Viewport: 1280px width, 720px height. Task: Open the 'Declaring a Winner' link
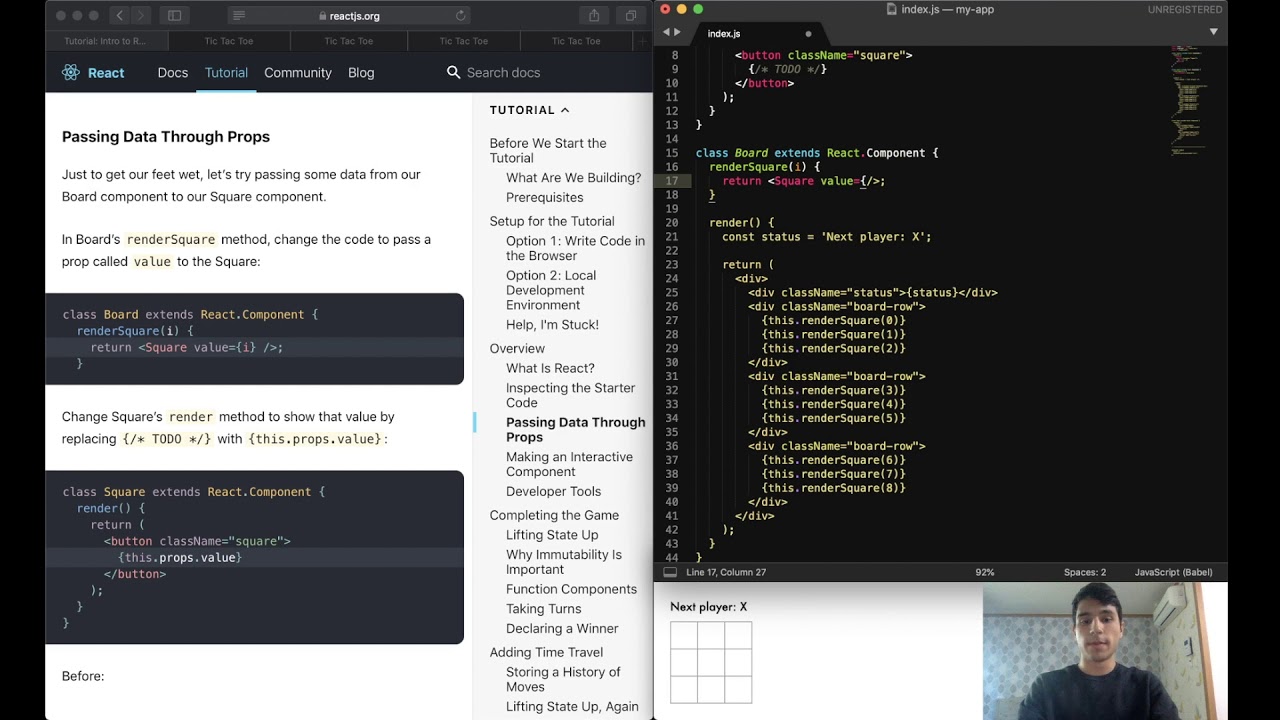pos(562,629)
